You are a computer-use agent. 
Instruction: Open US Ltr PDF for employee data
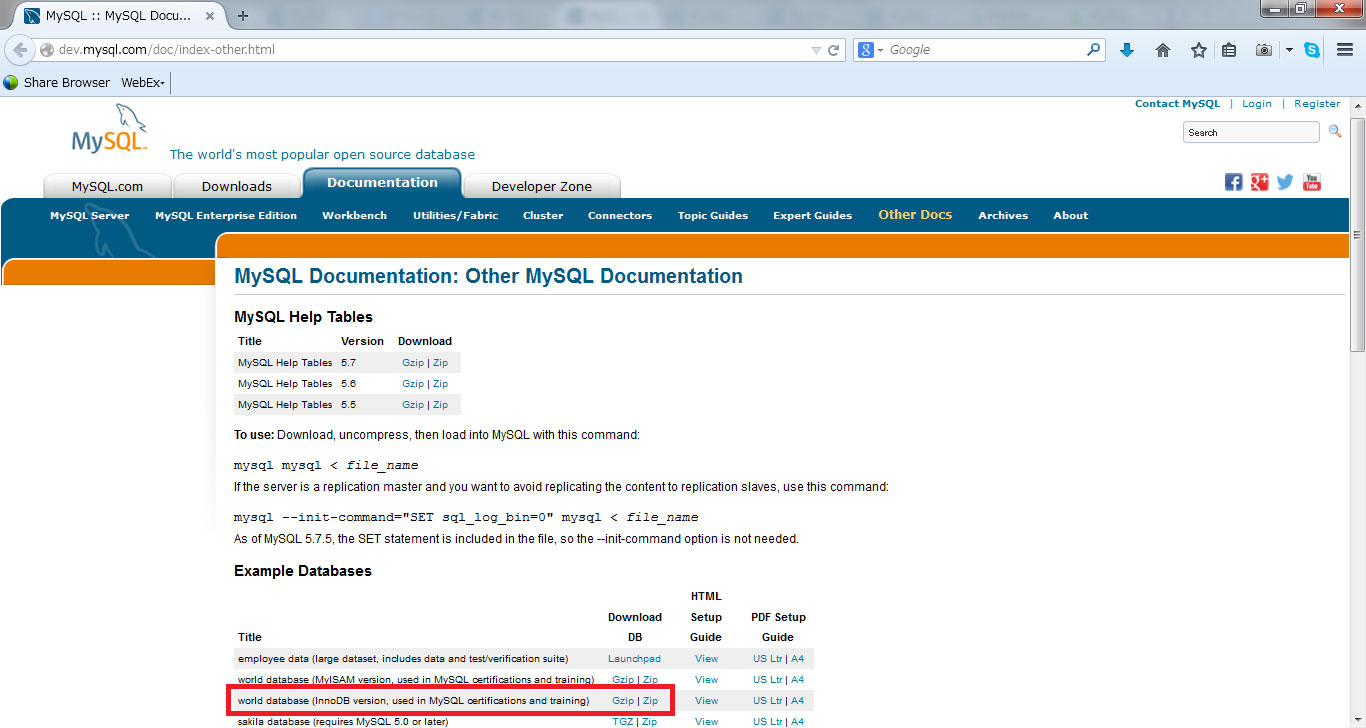[768, 659]
